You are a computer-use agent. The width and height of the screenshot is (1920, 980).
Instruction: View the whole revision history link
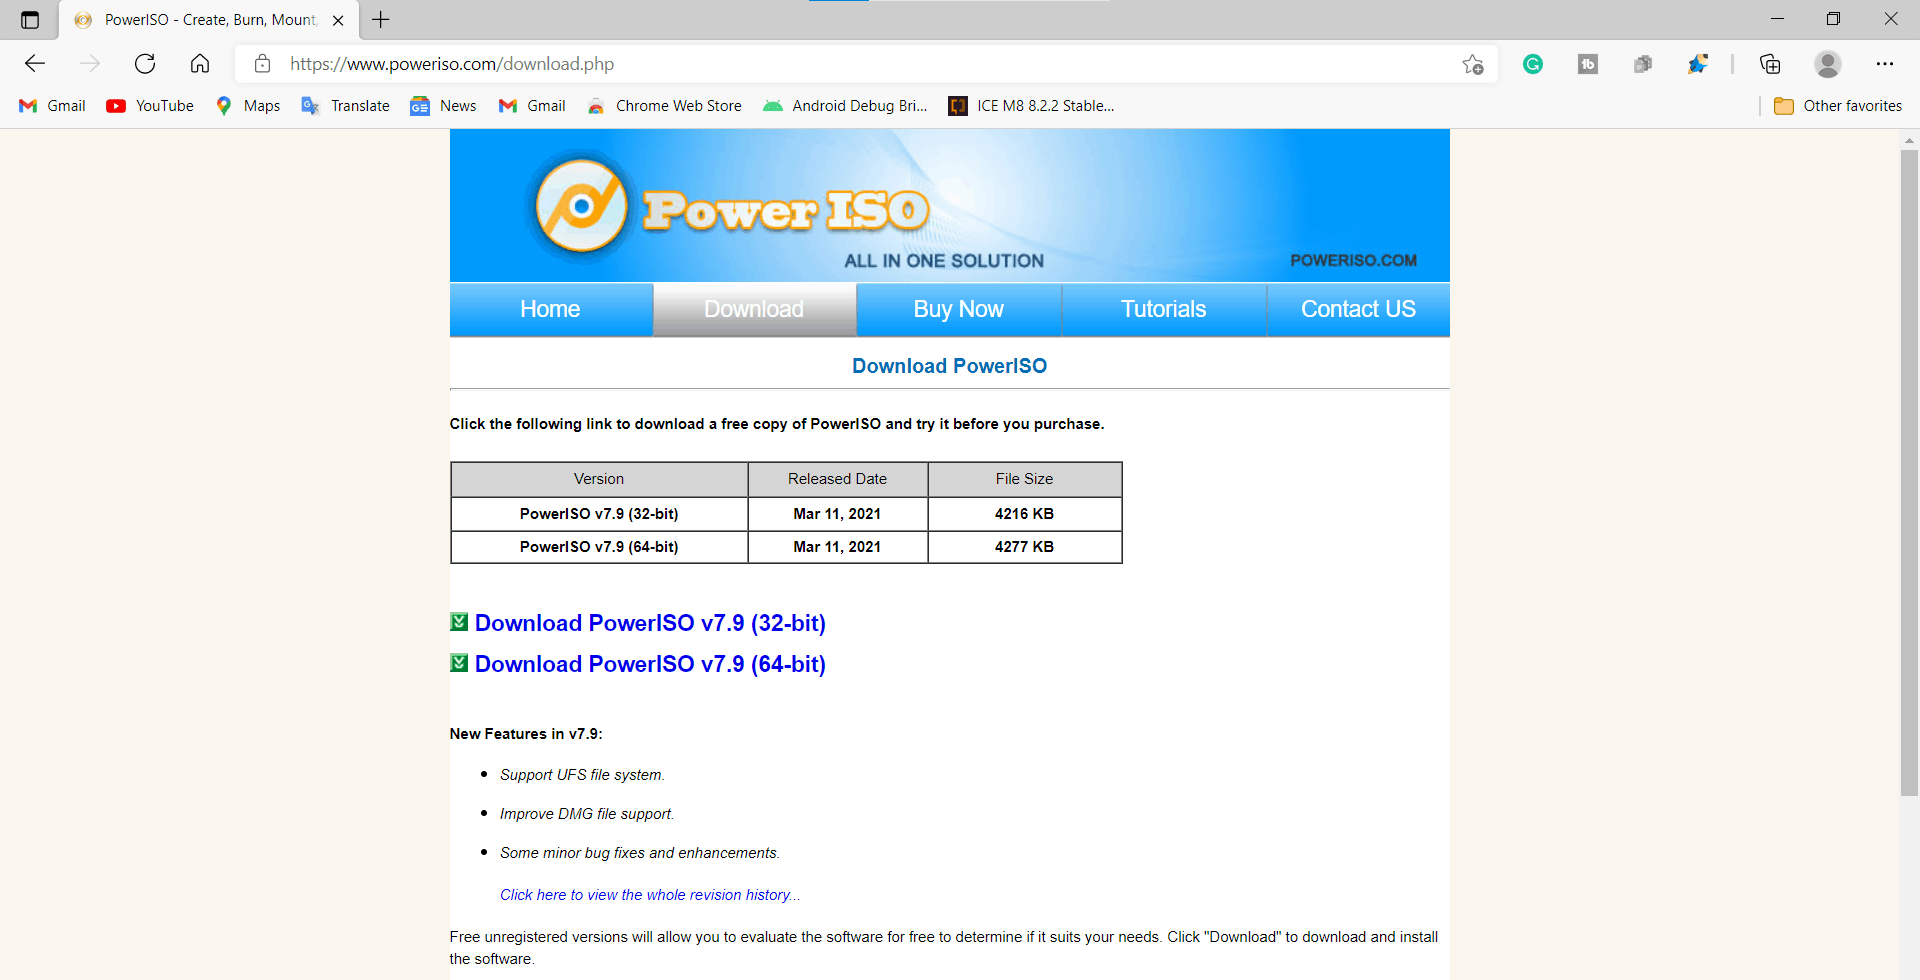(x=649, y=895)
